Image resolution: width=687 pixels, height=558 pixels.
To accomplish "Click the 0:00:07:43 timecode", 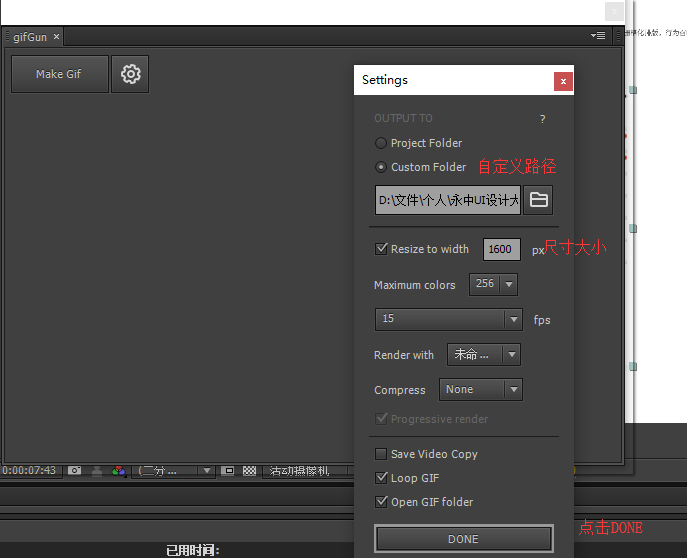I will [29, 471].
